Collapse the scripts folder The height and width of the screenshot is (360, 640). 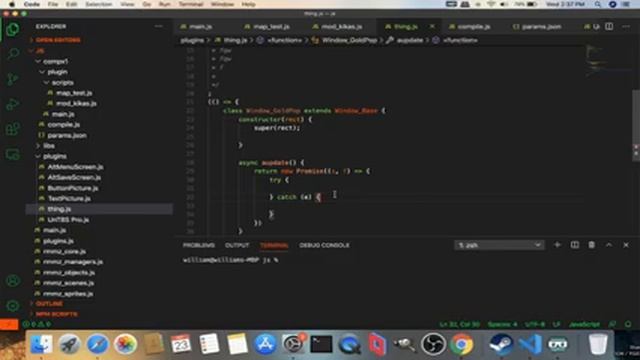click(62, 82)
